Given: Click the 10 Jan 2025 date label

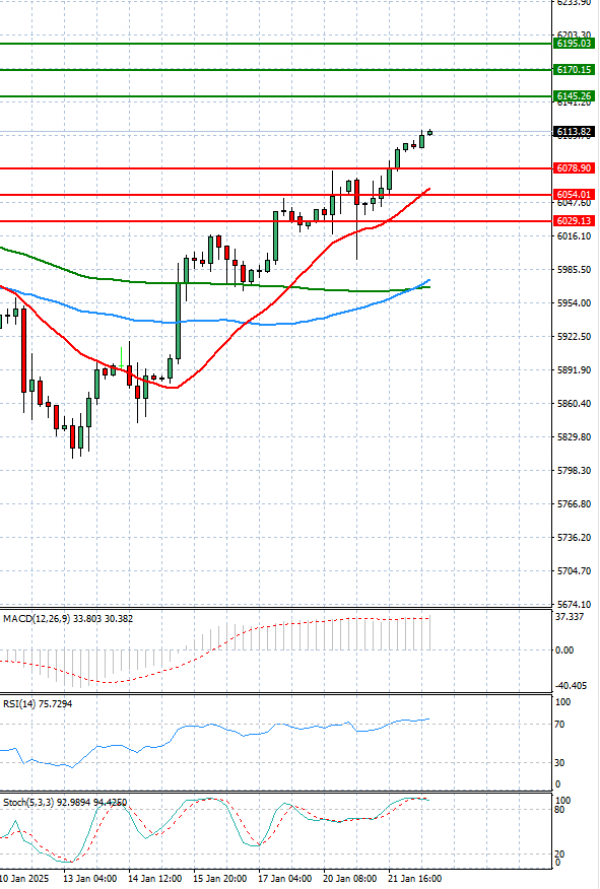Looking at the screenshot, I should 24,878.
